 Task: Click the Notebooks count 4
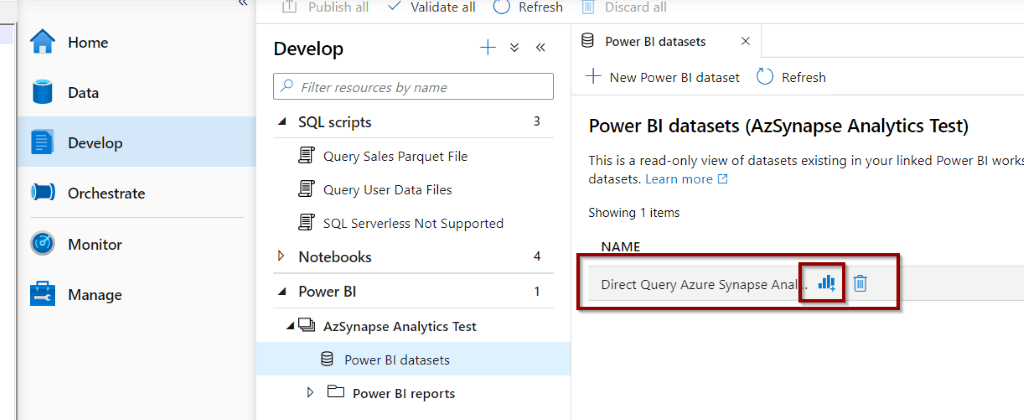click(537, 256)
